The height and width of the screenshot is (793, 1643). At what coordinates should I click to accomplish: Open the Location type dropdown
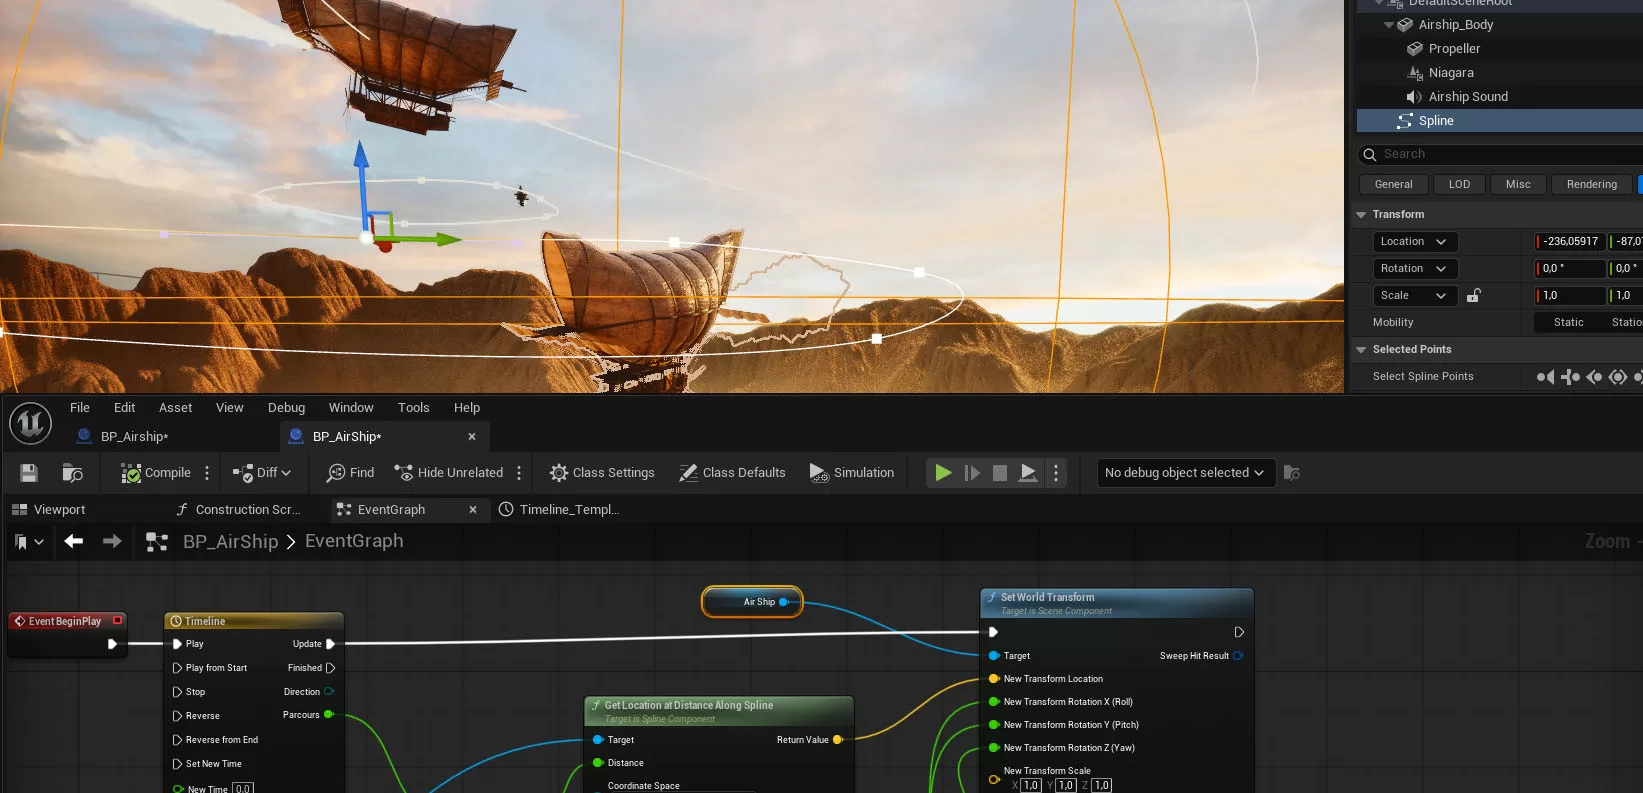click(1415, 242)
